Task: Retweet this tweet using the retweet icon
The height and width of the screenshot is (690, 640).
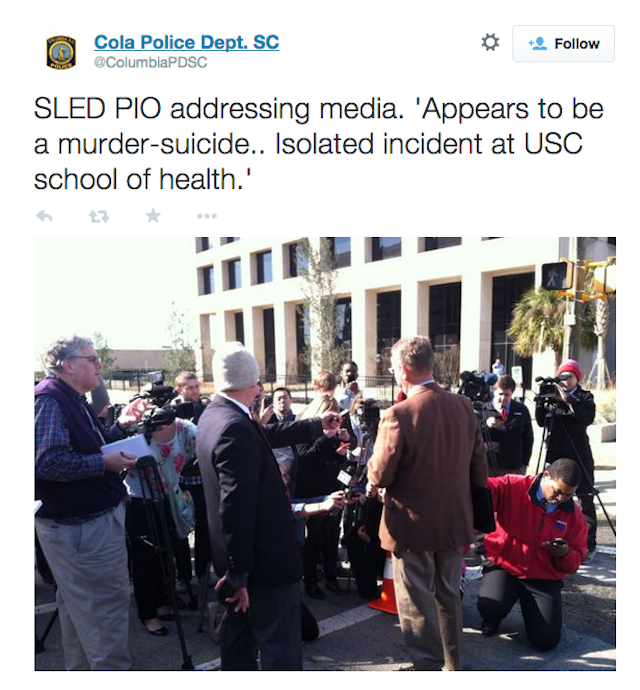Action: (x=99, y=216)
